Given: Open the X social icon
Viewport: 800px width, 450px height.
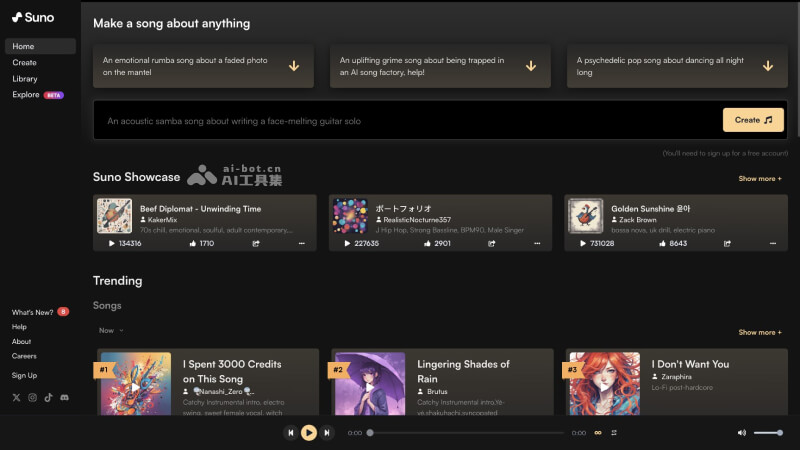Looking at the screenshot, I should pos(16,397).
